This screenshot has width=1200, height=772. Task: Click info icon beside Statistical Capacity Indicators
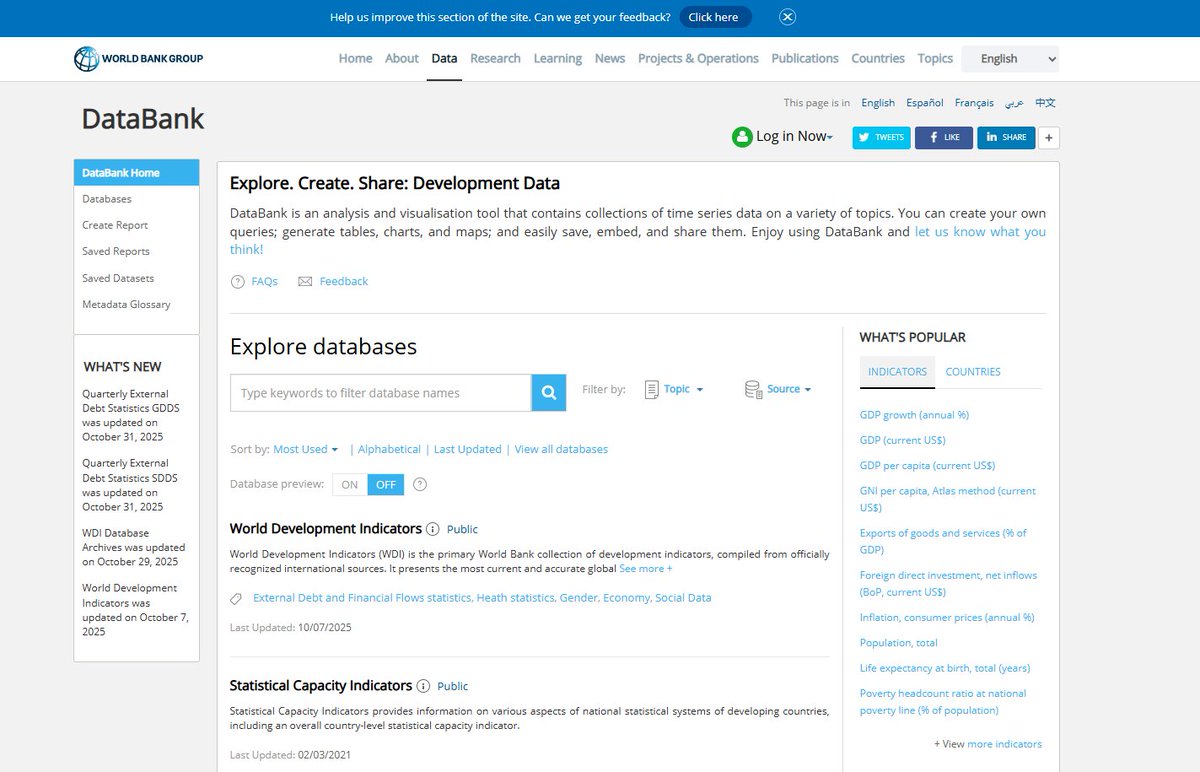point(423,686)
